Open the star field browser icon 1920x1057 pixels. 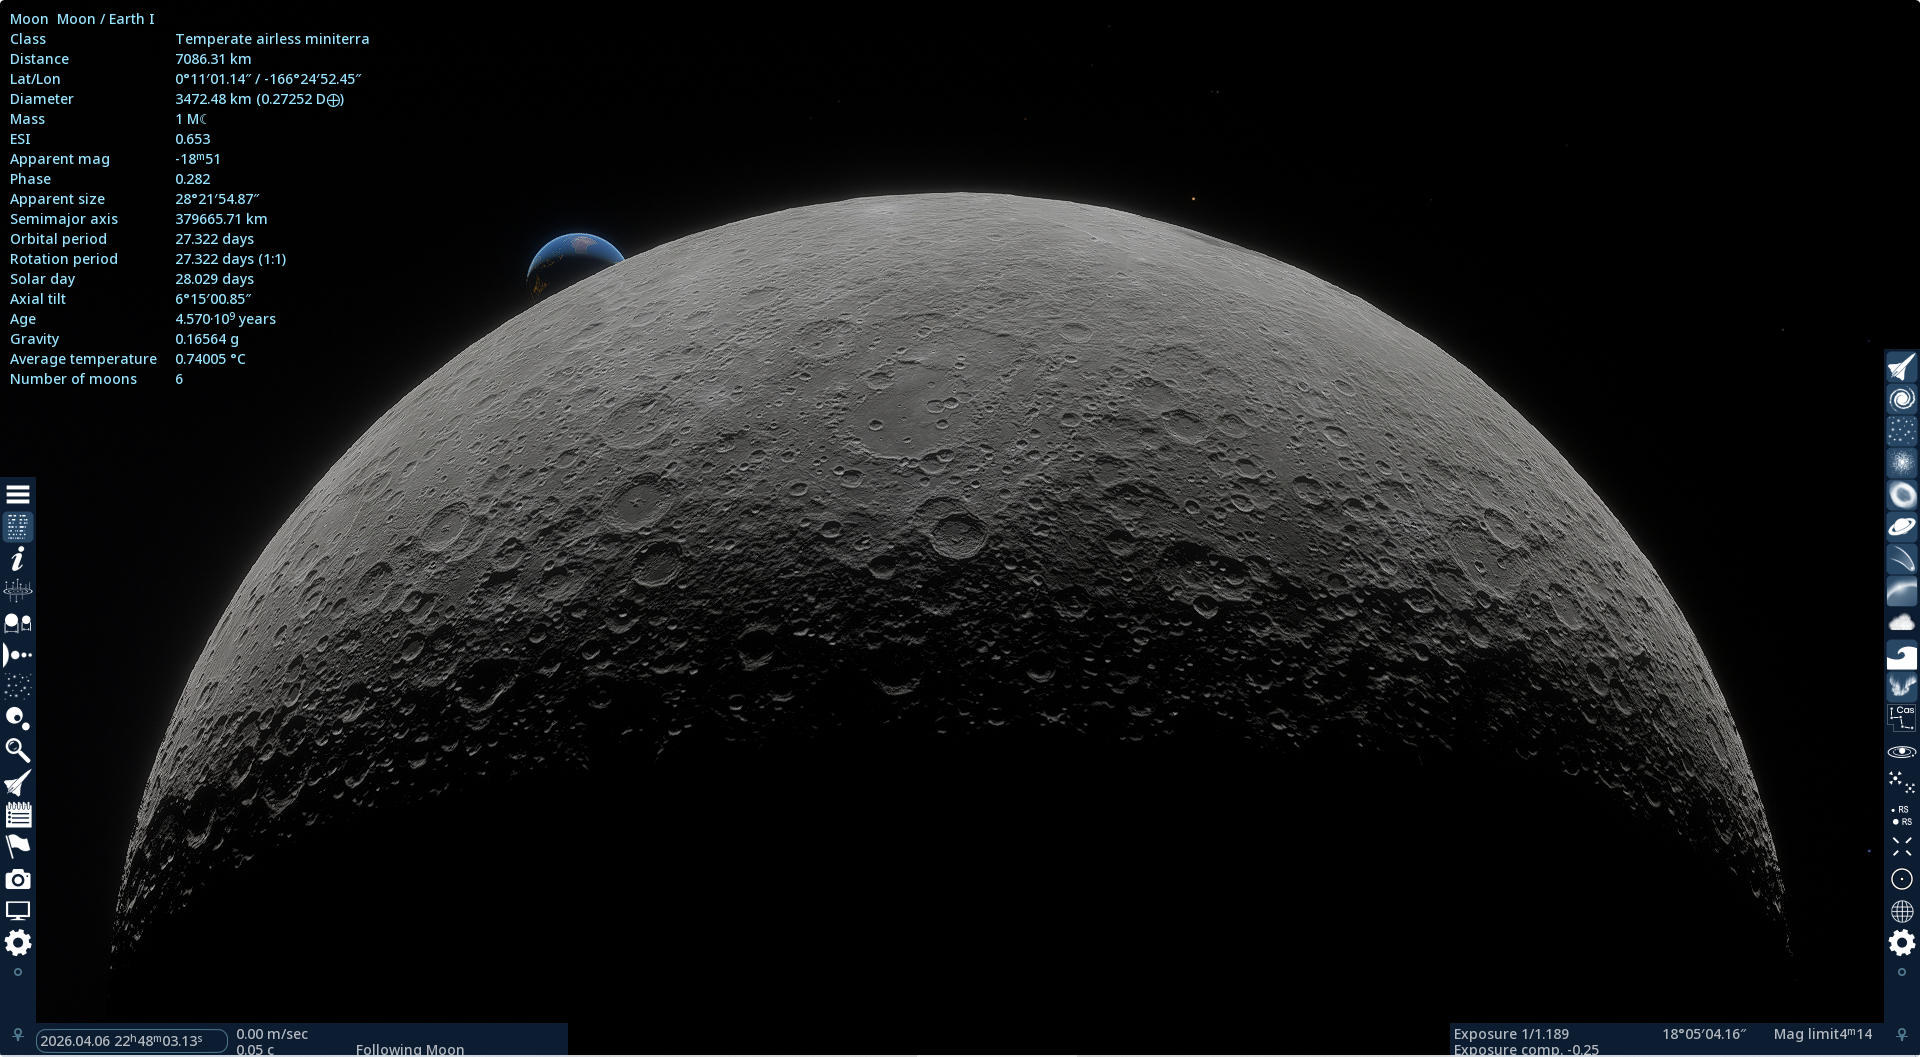tap(18, 687)
